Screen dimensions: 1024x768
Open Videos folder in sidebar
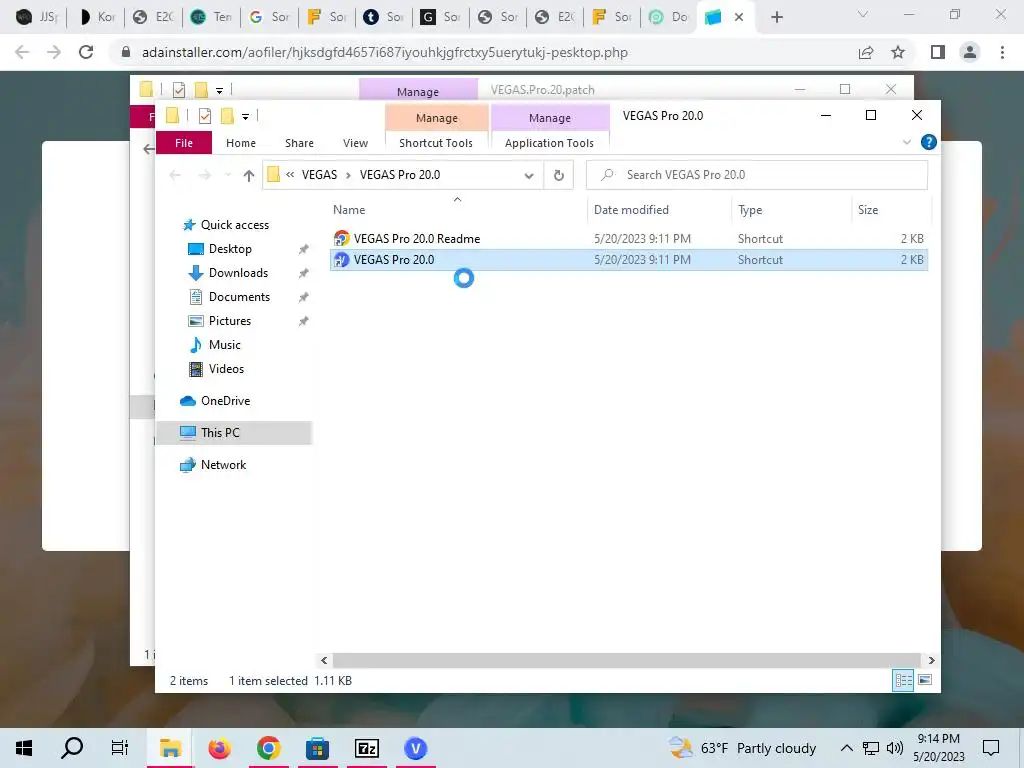226,369
